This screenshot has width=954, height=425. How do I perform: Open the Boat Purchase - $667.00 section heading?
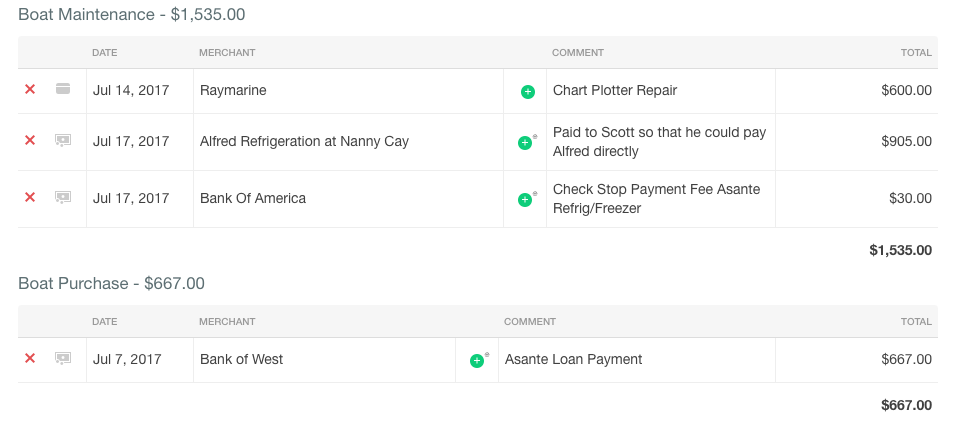tap(111, 284)
